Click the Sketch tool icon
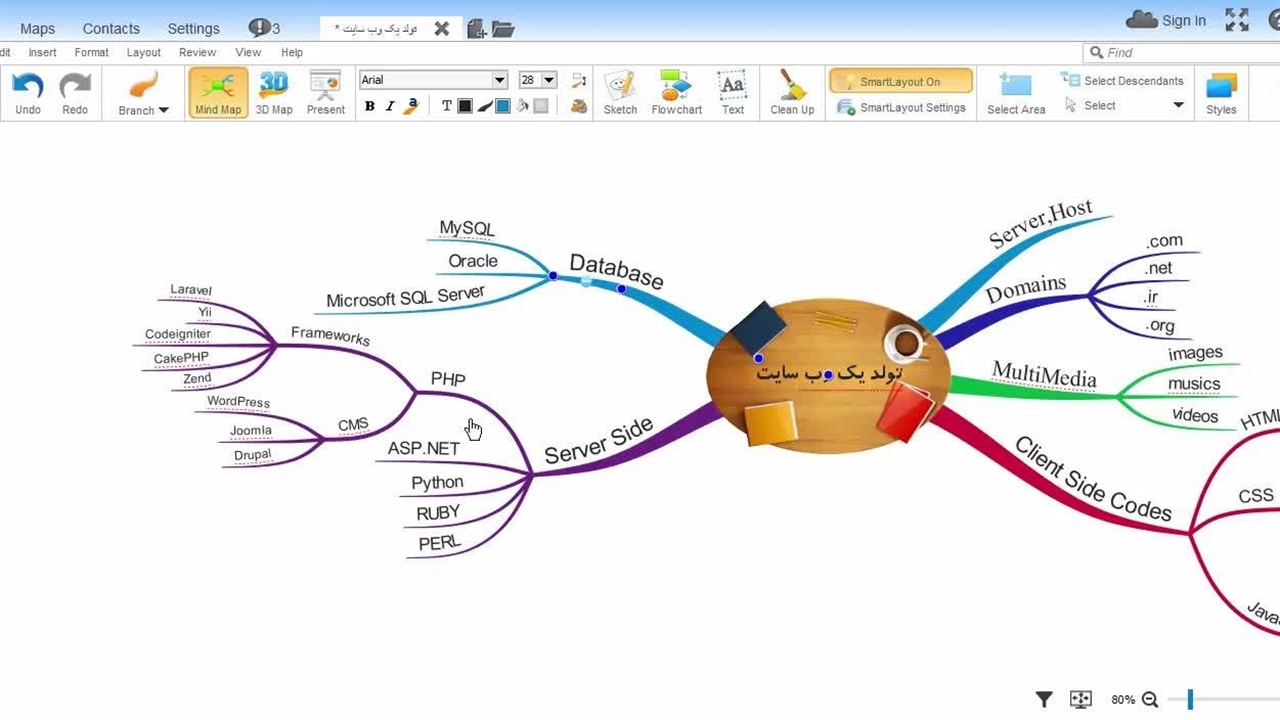 (x=620, y=92)
